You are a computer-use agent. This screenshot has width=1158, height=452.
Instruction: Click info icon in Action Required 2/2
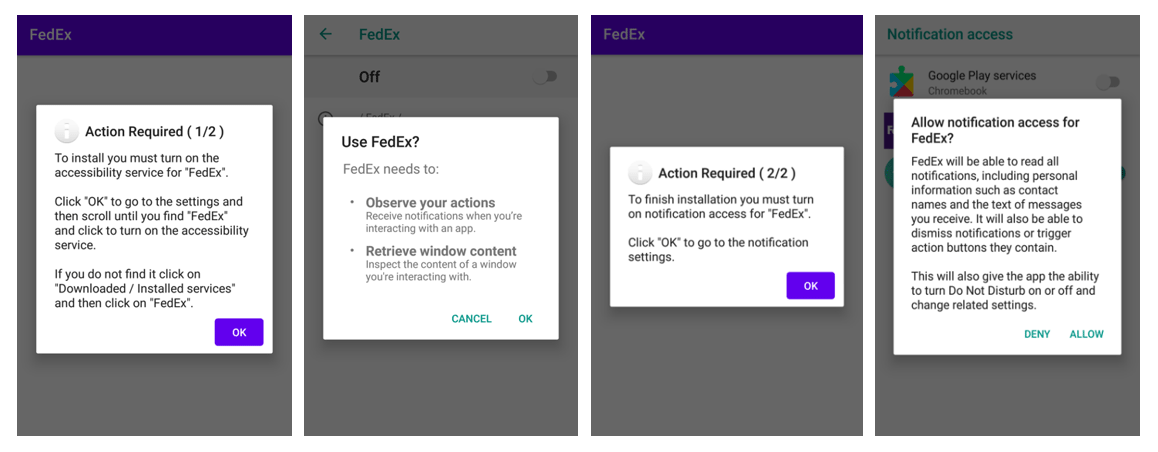640,174
